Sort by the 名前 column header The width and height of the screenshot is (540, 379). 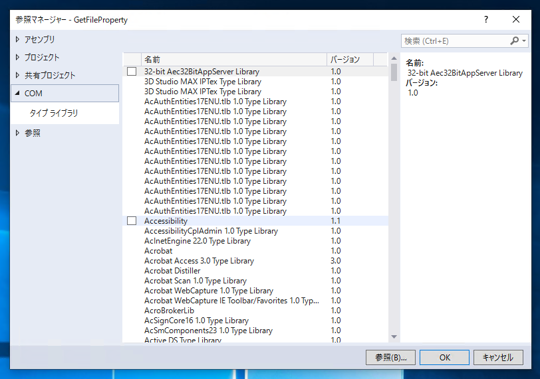(x=233, y=59)
